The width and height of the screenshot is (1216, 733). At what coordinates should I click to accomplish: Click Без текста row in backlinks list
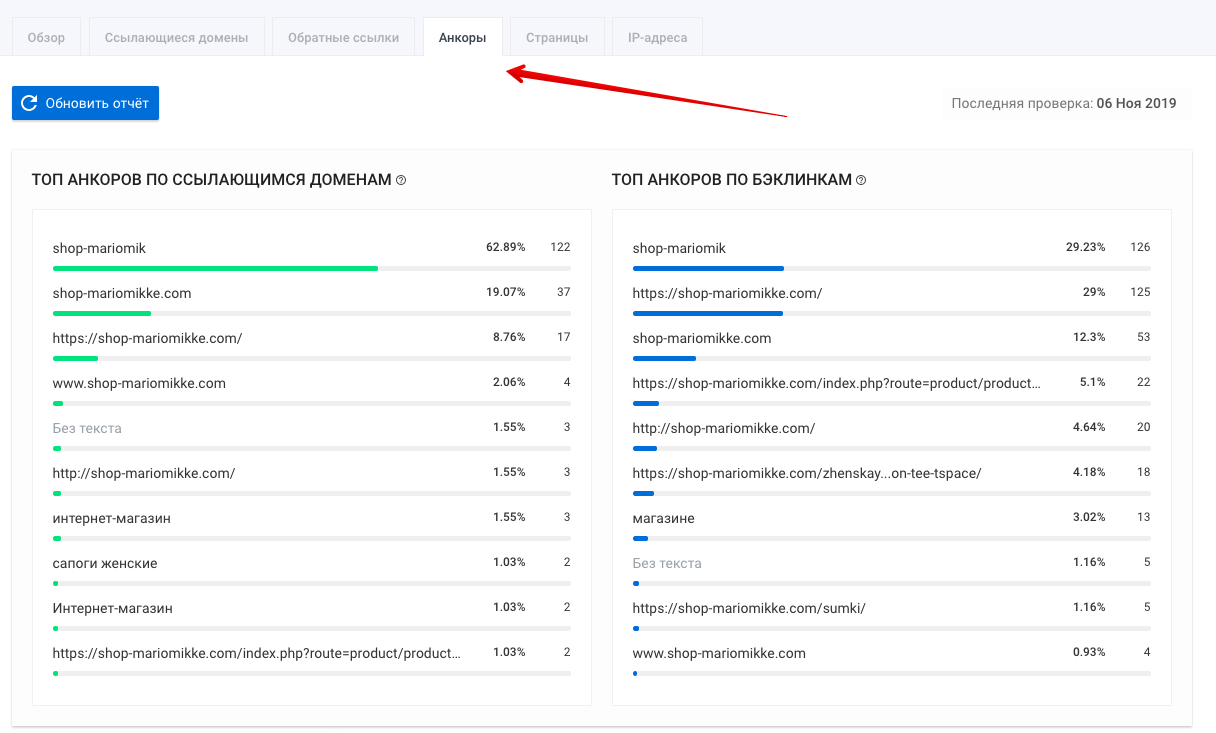click(x=667, y=563)
